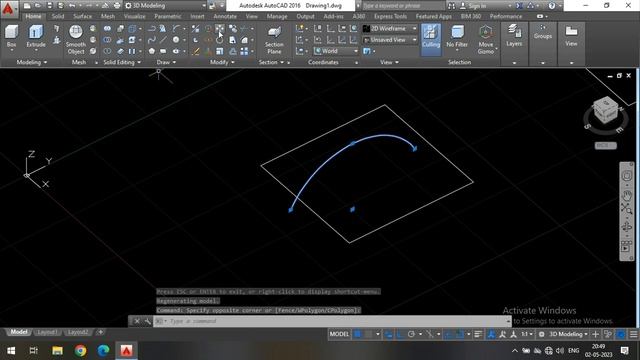Screen dimensions: 640x360
Task: Switch to the Solid ribbon tab
Action: 58,16
